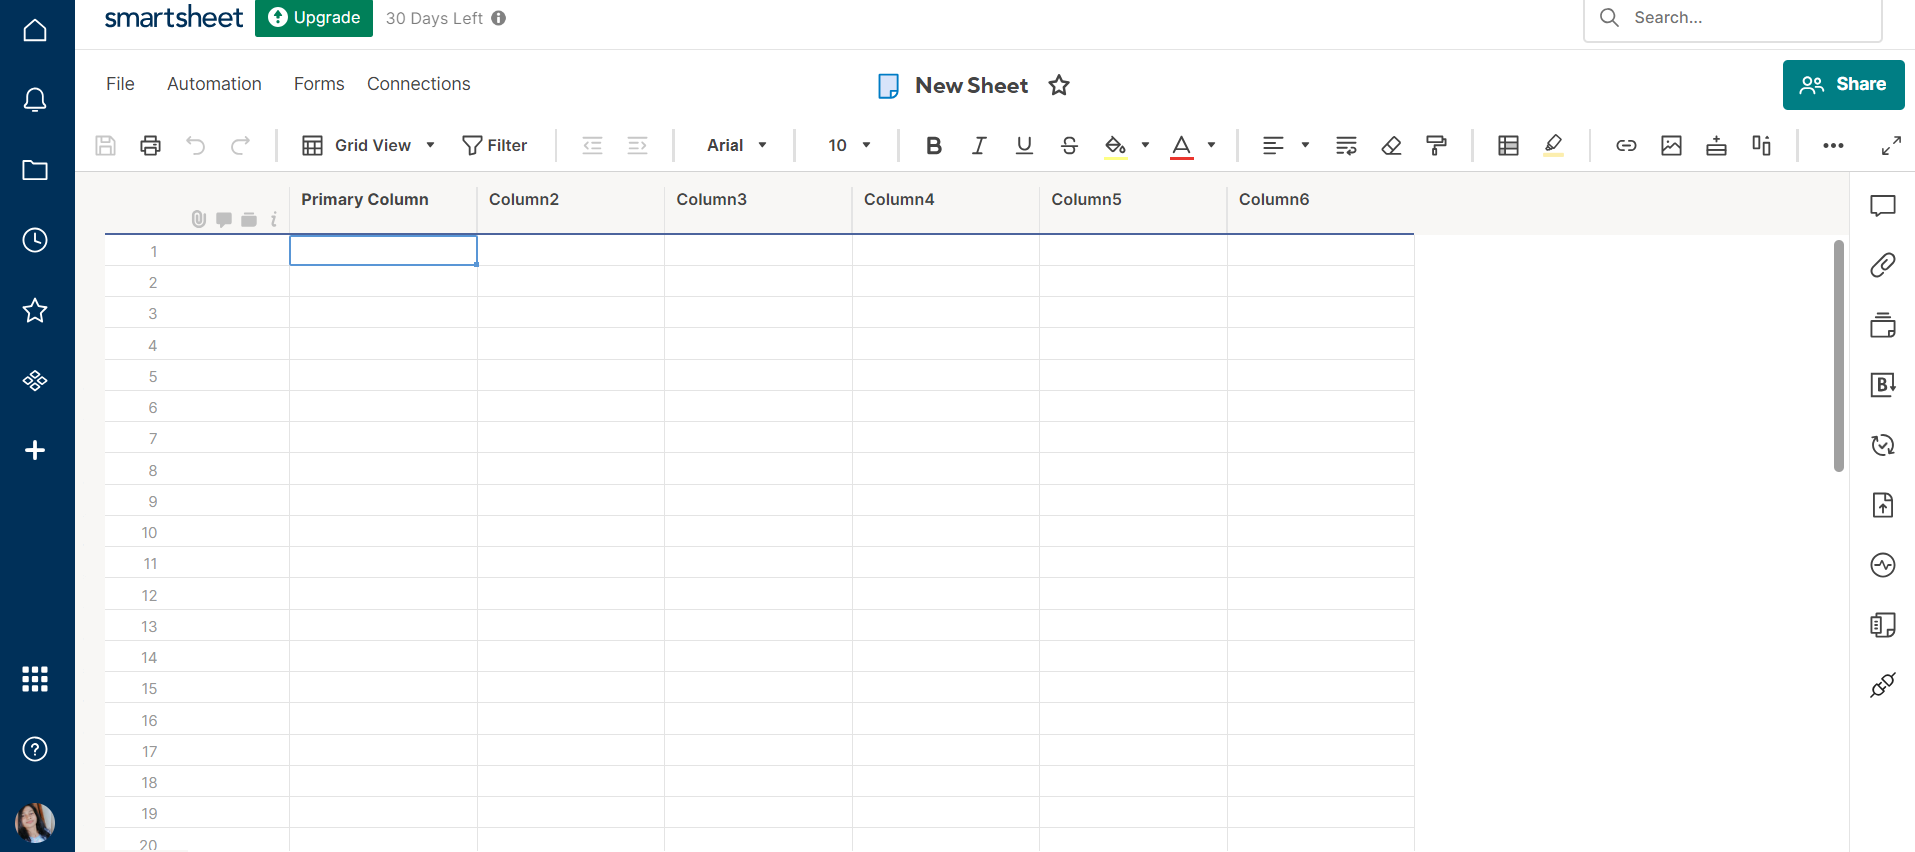The image size is (1915, 852).
Task: Open the Launcher grid icon
Action: pos(35,679)
